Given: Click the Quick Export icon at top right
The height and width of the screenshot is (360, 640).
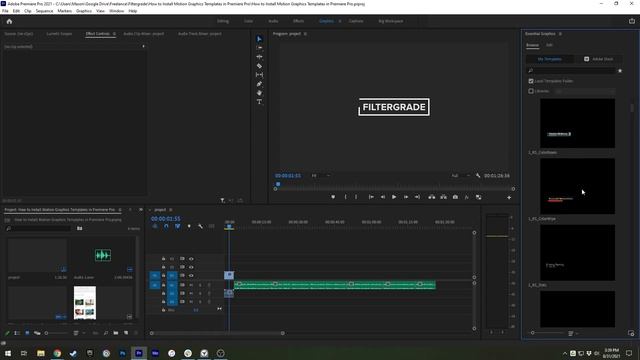Looking at the screenshot, I should (x=632, y=21).
